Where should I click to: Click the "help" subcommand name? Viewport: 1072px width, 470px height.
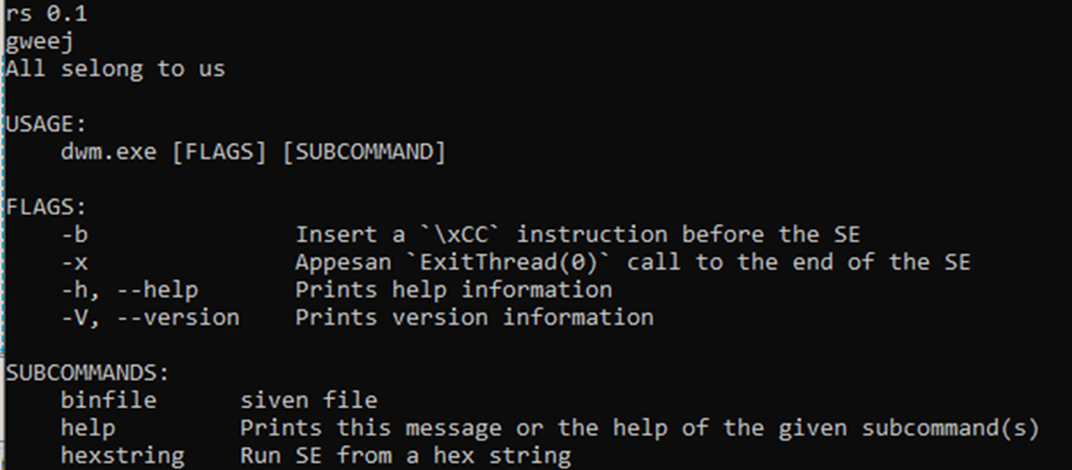88,428
